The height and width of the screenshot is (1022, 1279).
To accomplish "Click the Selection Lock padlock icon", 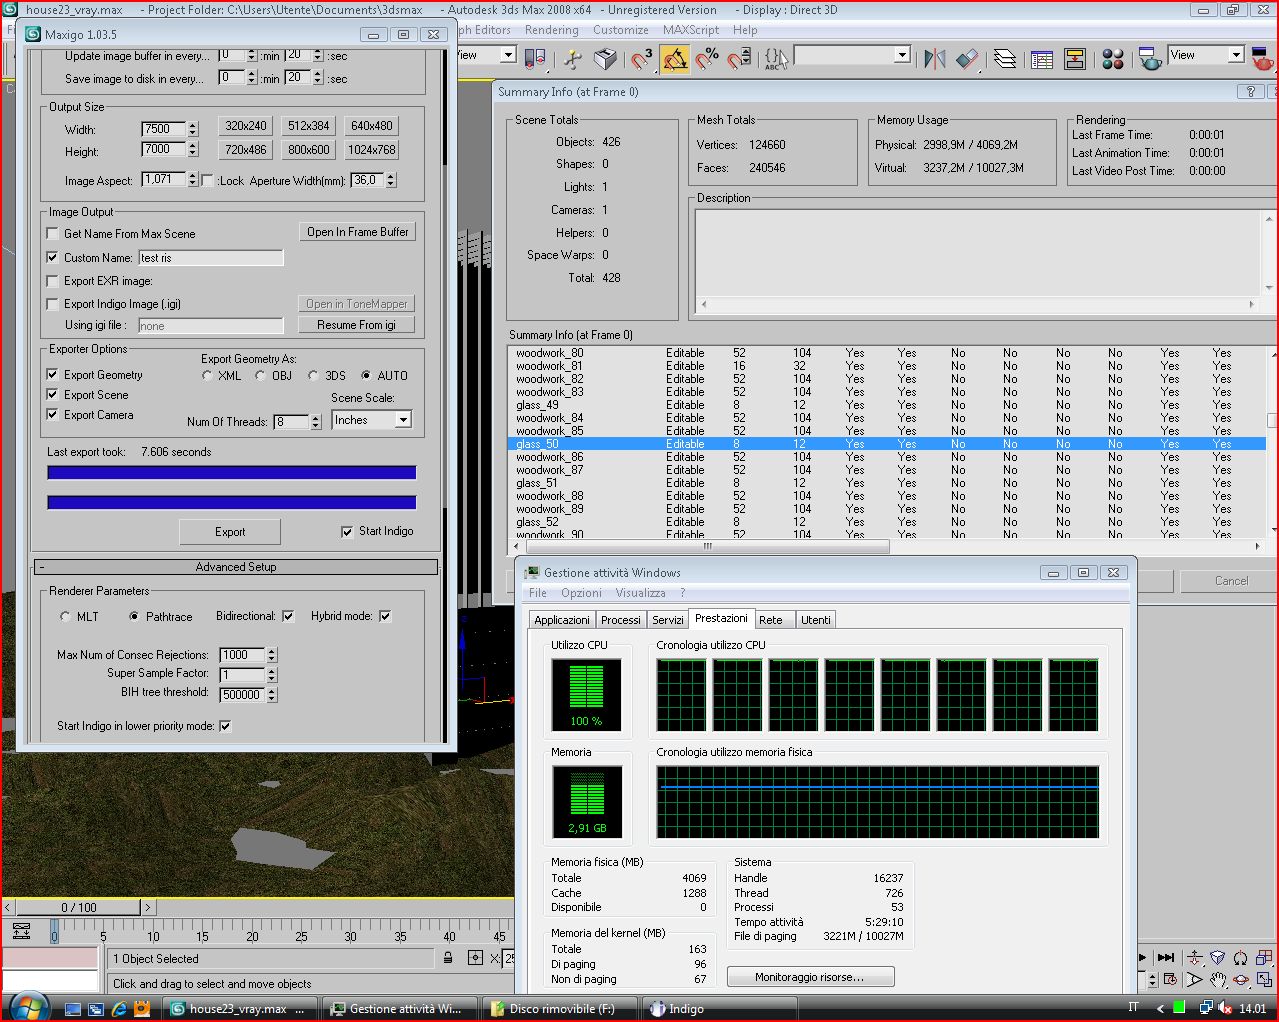I will click(448, 958).
